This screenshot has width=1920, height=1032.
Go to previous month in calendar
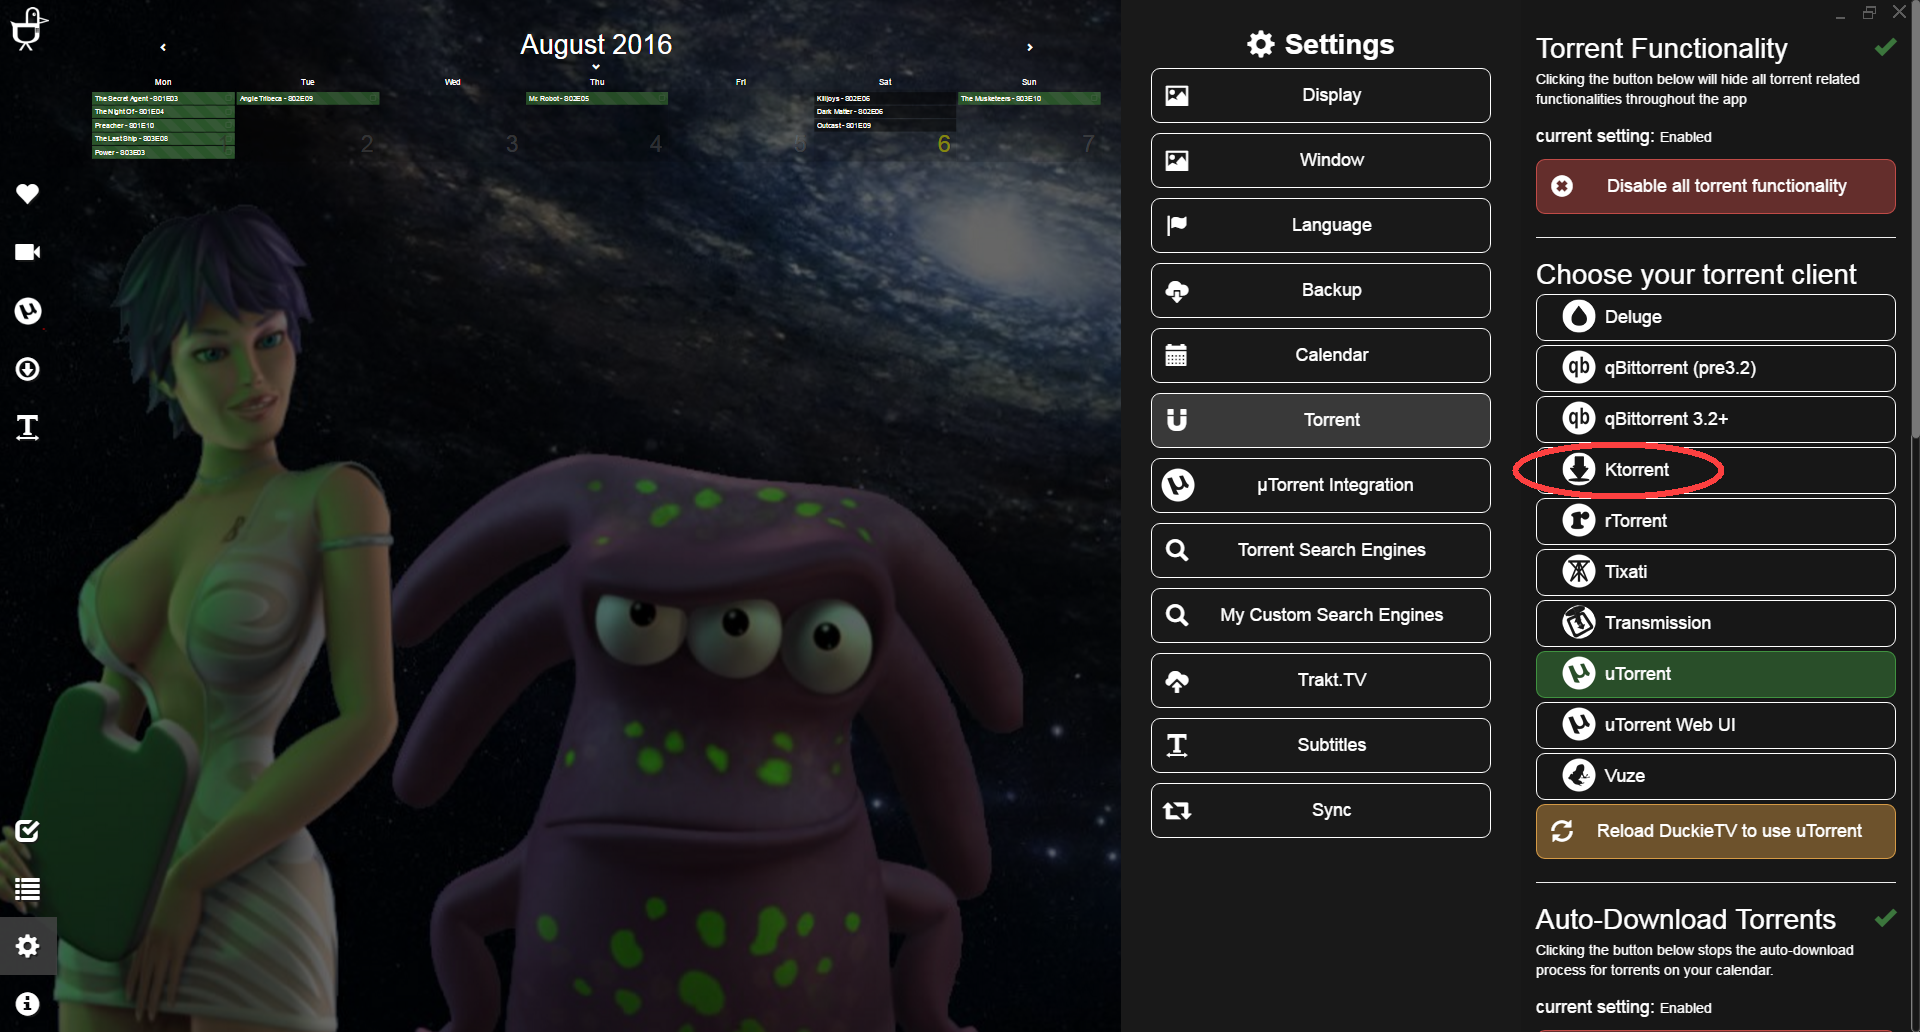[x=163, y=47]
